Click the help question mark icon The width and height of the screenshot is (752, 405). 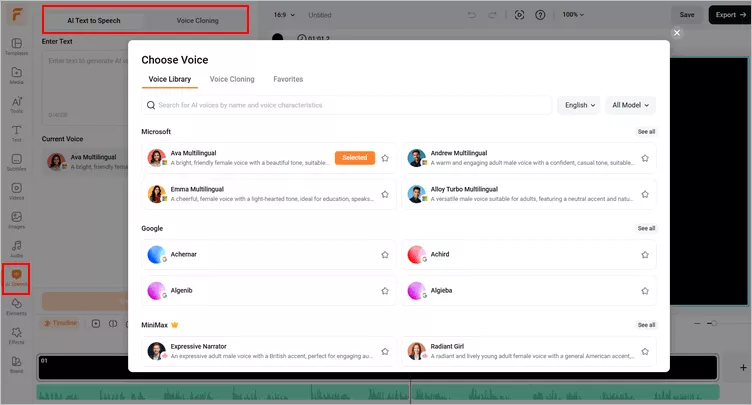click(x=541, y=15)
